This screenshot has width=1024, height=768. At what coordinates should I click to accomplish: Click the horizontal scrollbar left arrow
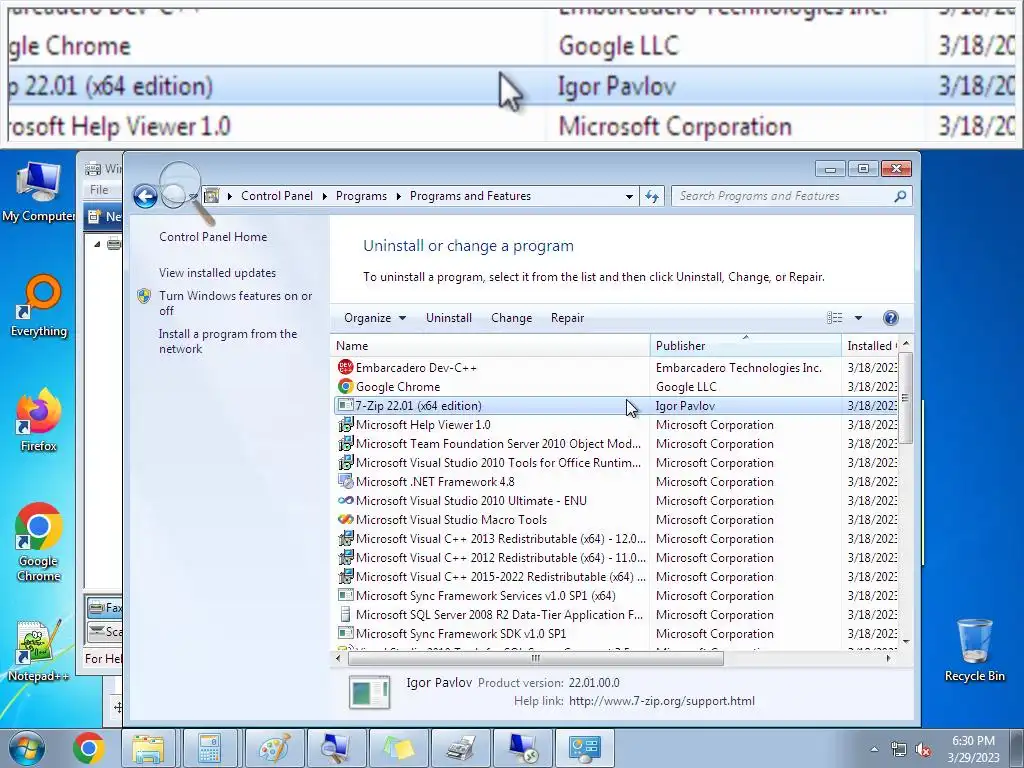[338, 658]
